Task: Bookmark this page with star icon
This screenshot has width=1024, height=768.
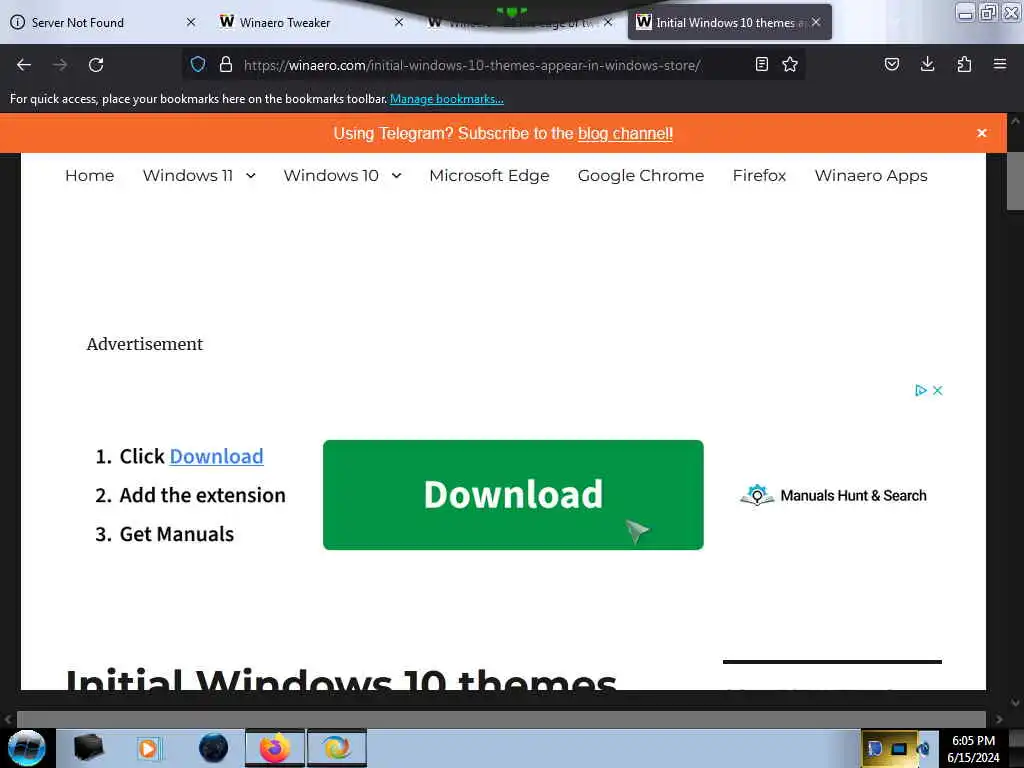Action: 790,64
